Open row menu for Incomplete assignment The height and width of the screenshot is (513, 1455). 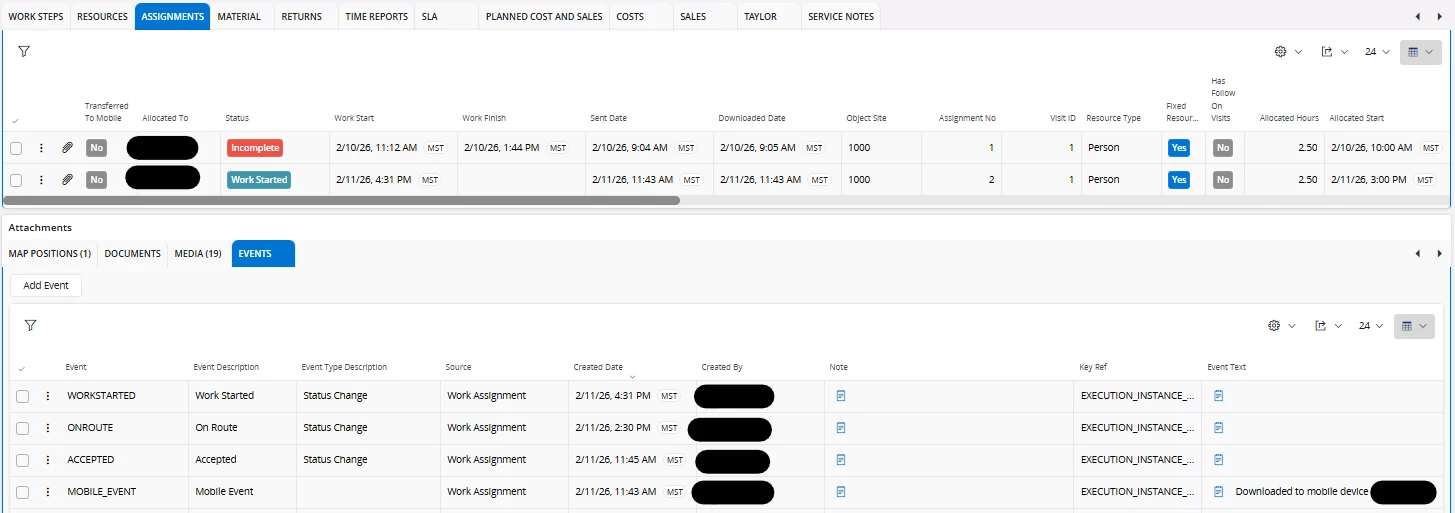[41, 148]
